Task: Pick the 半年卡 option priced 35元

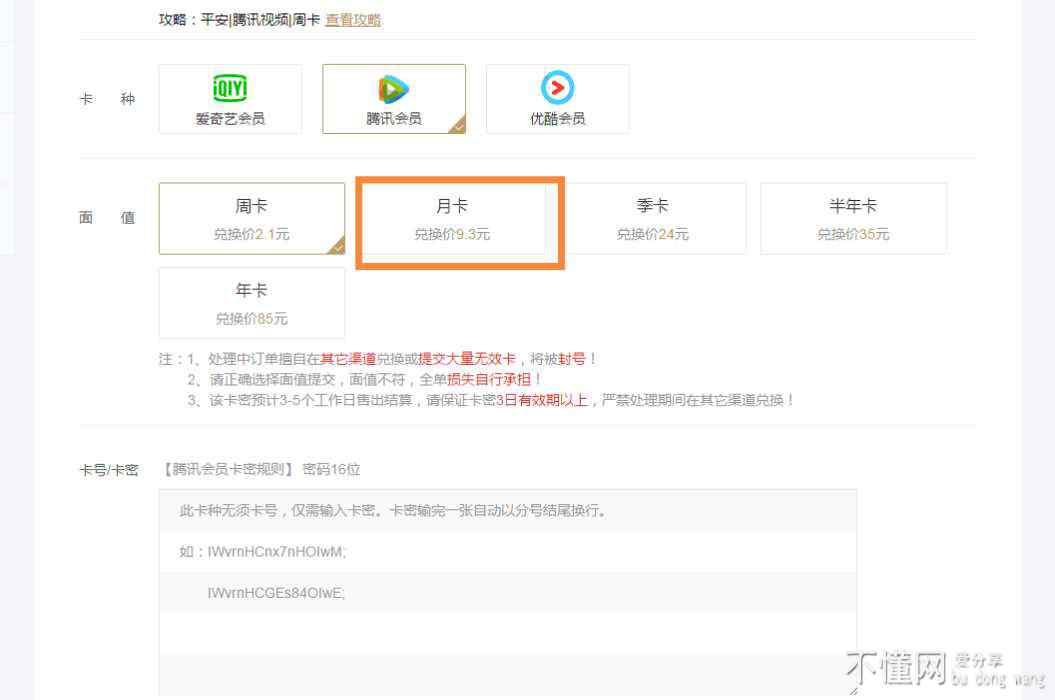Action: pyautogui.click(x=853, y=218)
